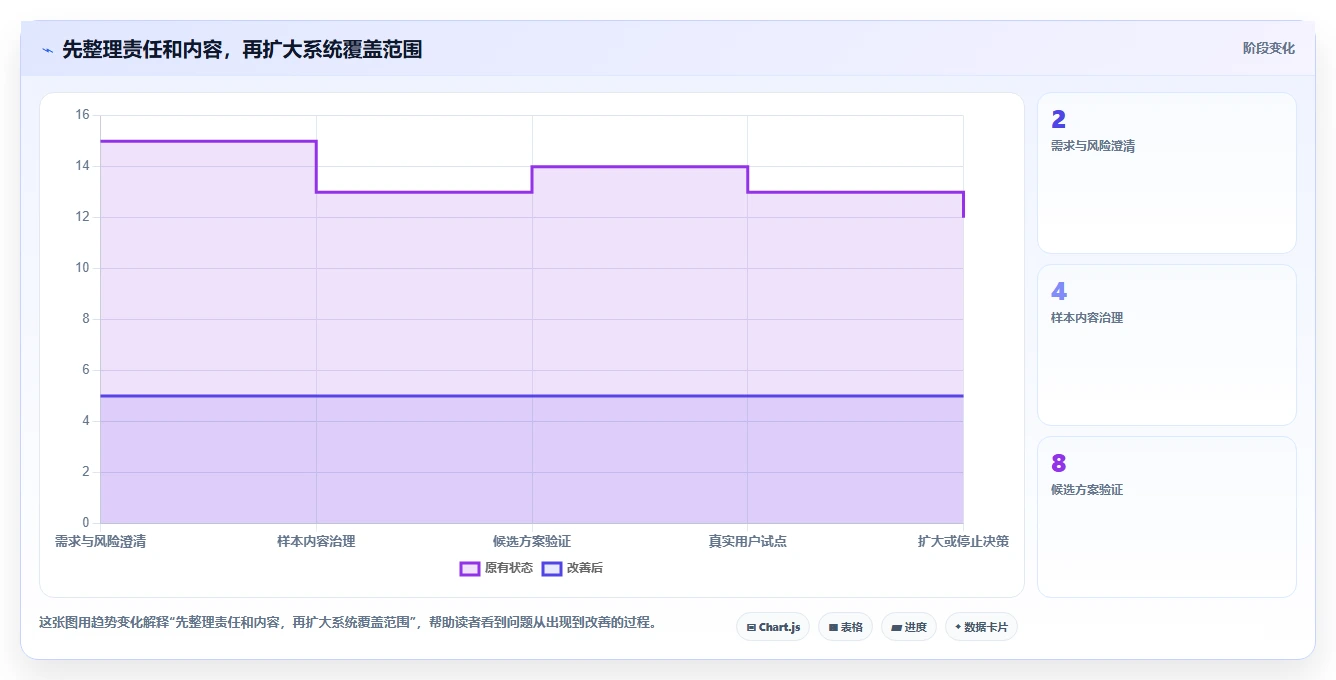Click the 改善后 legend label

point(585,568)
